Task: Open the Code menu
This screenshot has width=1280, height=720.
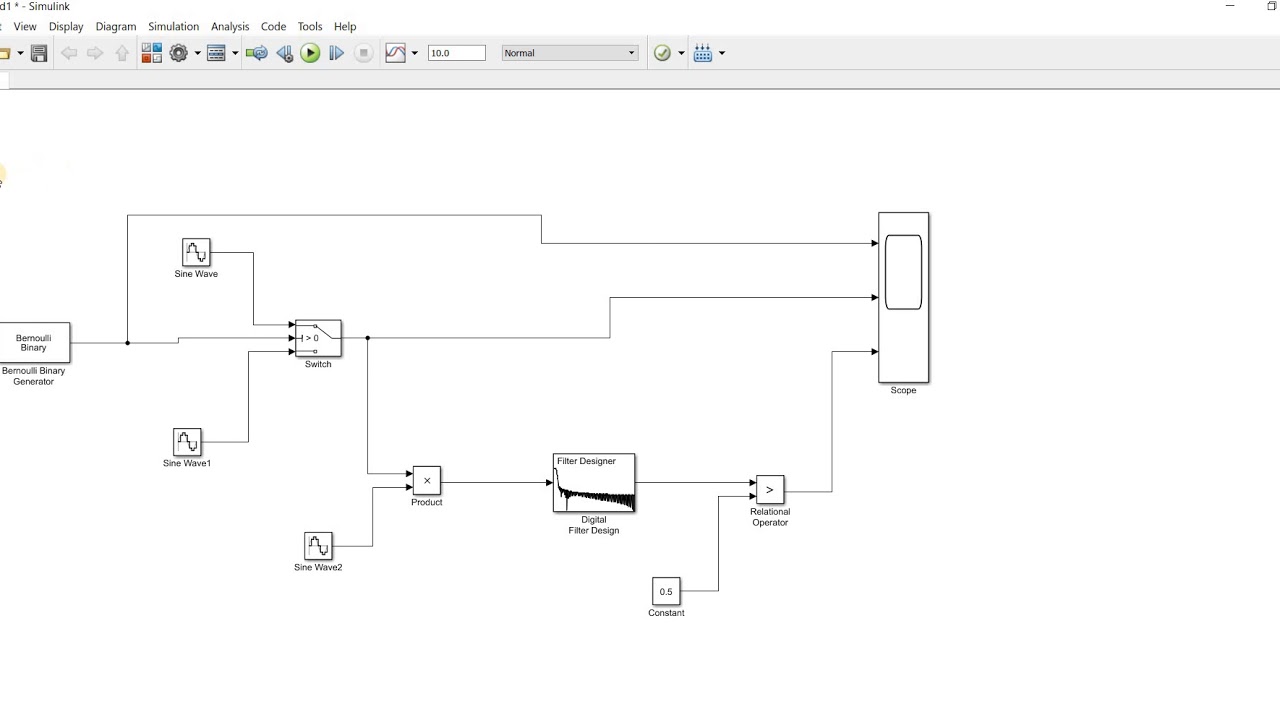Action: pyautogui.click(x=273, y=26)
